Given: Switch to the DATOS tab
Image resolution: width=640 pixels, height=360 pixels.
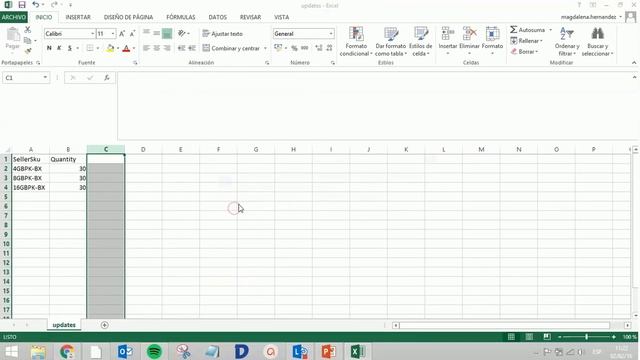Looking at the screenshot, I should tap(218, 17).
